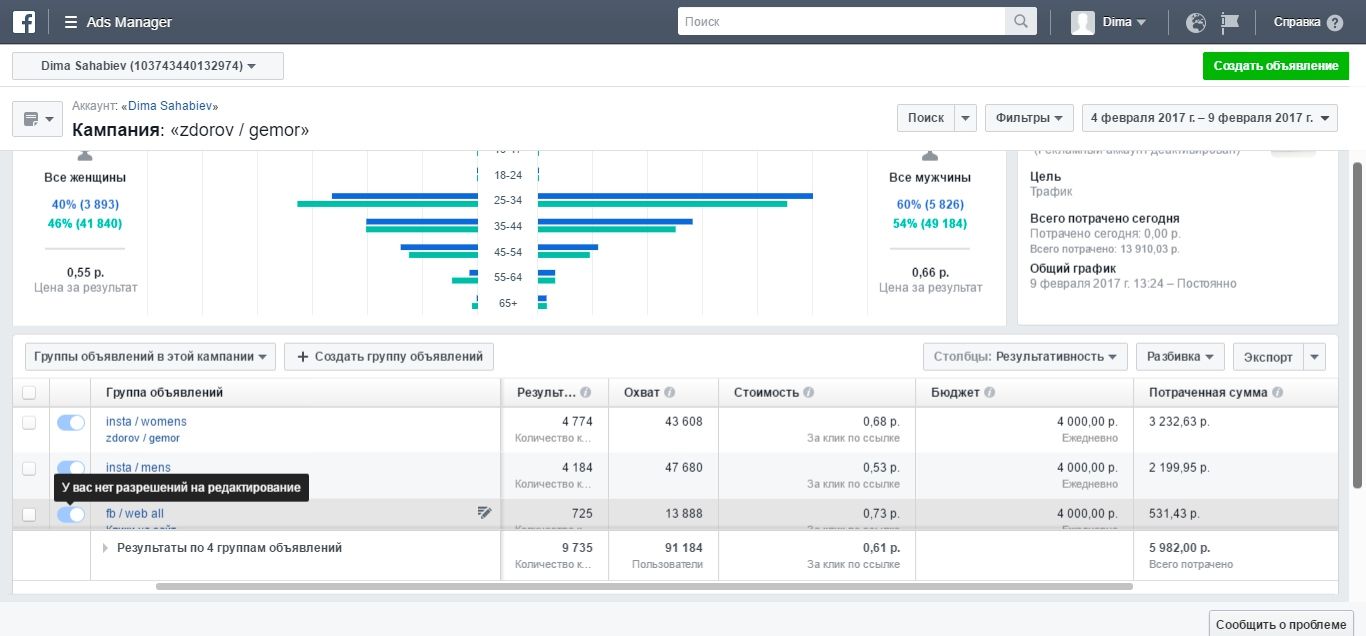The image size is (1366, 636).
Task: Click info icon next to Охват column
Action: pyautogui.click(x=670, y=393)
